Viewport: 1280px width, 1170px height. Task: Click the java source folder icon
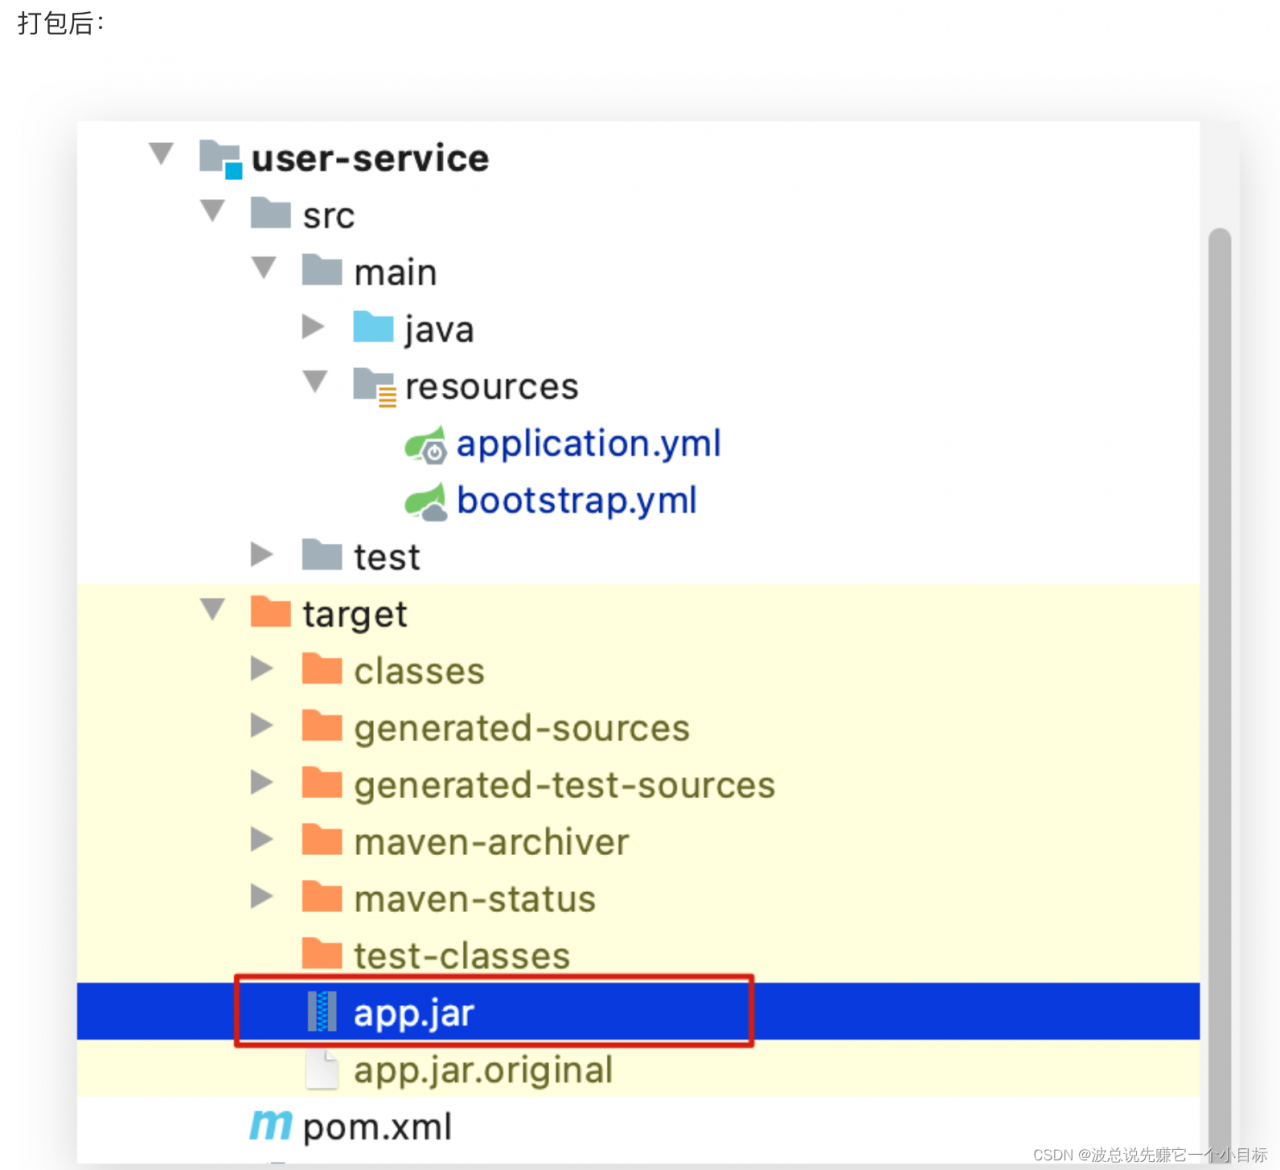373,328
